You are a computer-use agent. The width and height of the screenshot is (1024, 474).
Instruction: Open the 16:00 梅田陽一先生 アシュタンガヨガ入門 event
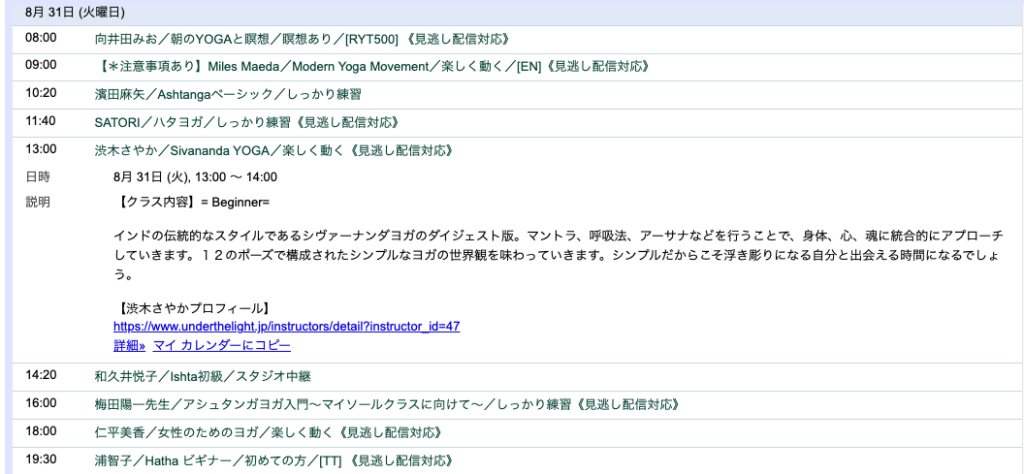coord(387,405)
